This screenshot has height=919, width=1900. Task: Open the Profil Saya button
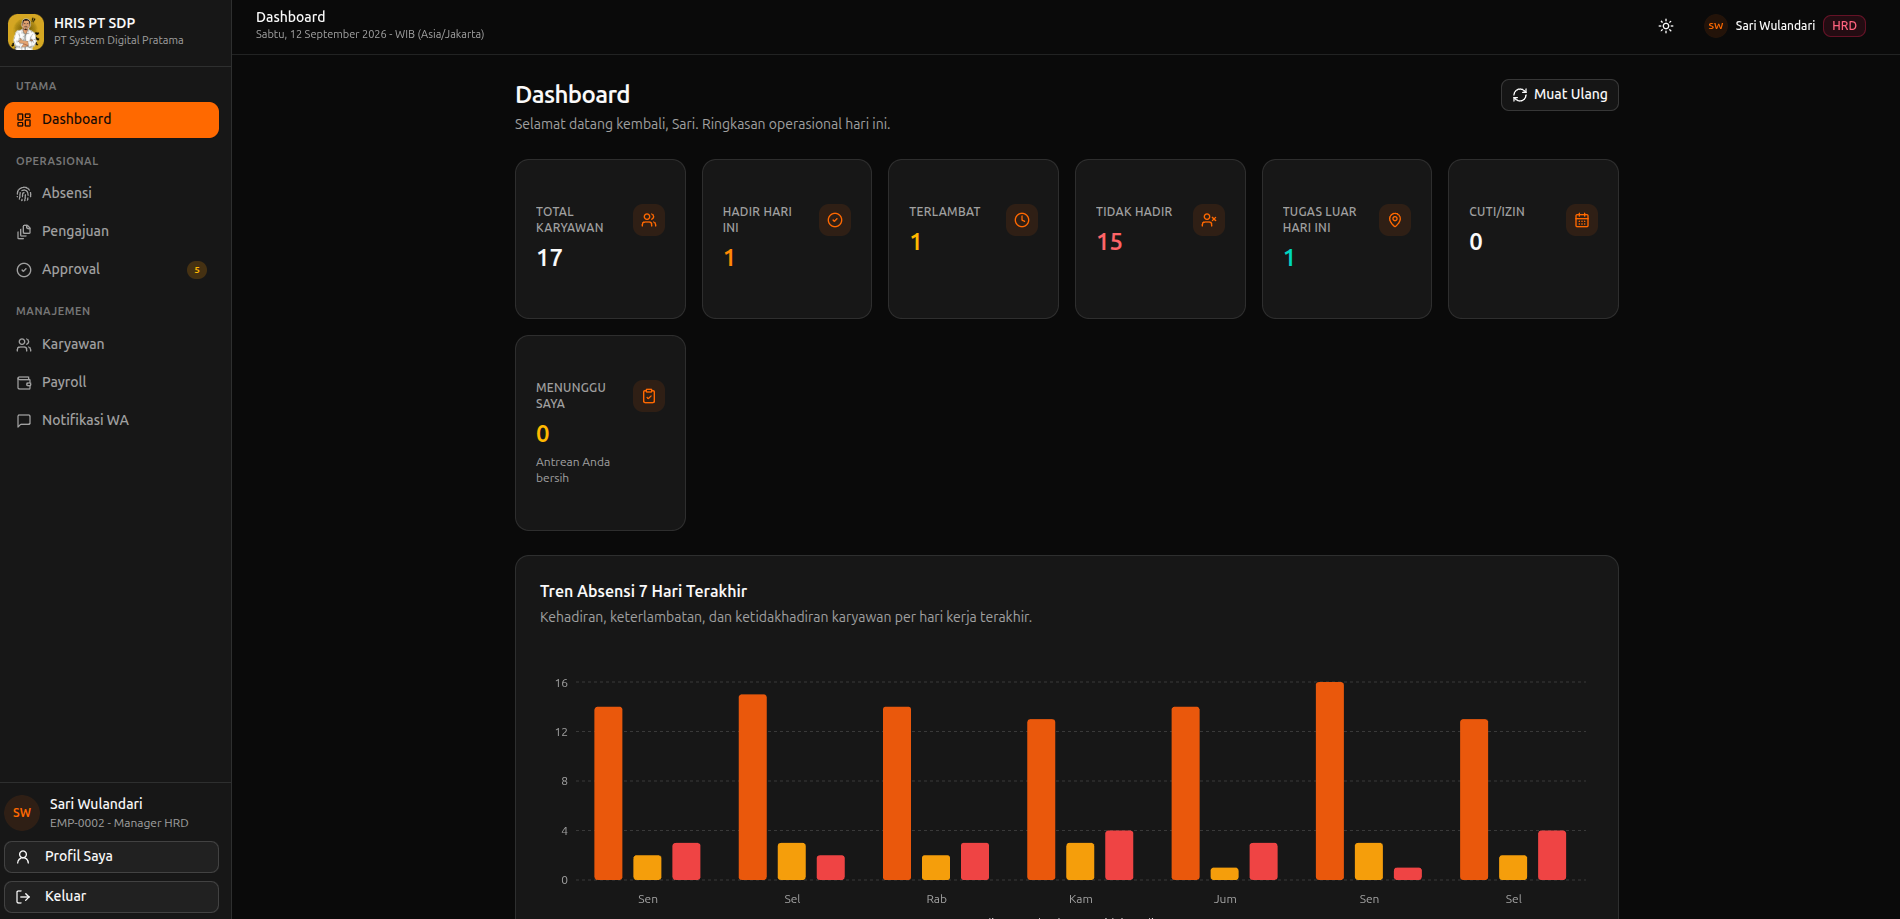tap(111, 857)
